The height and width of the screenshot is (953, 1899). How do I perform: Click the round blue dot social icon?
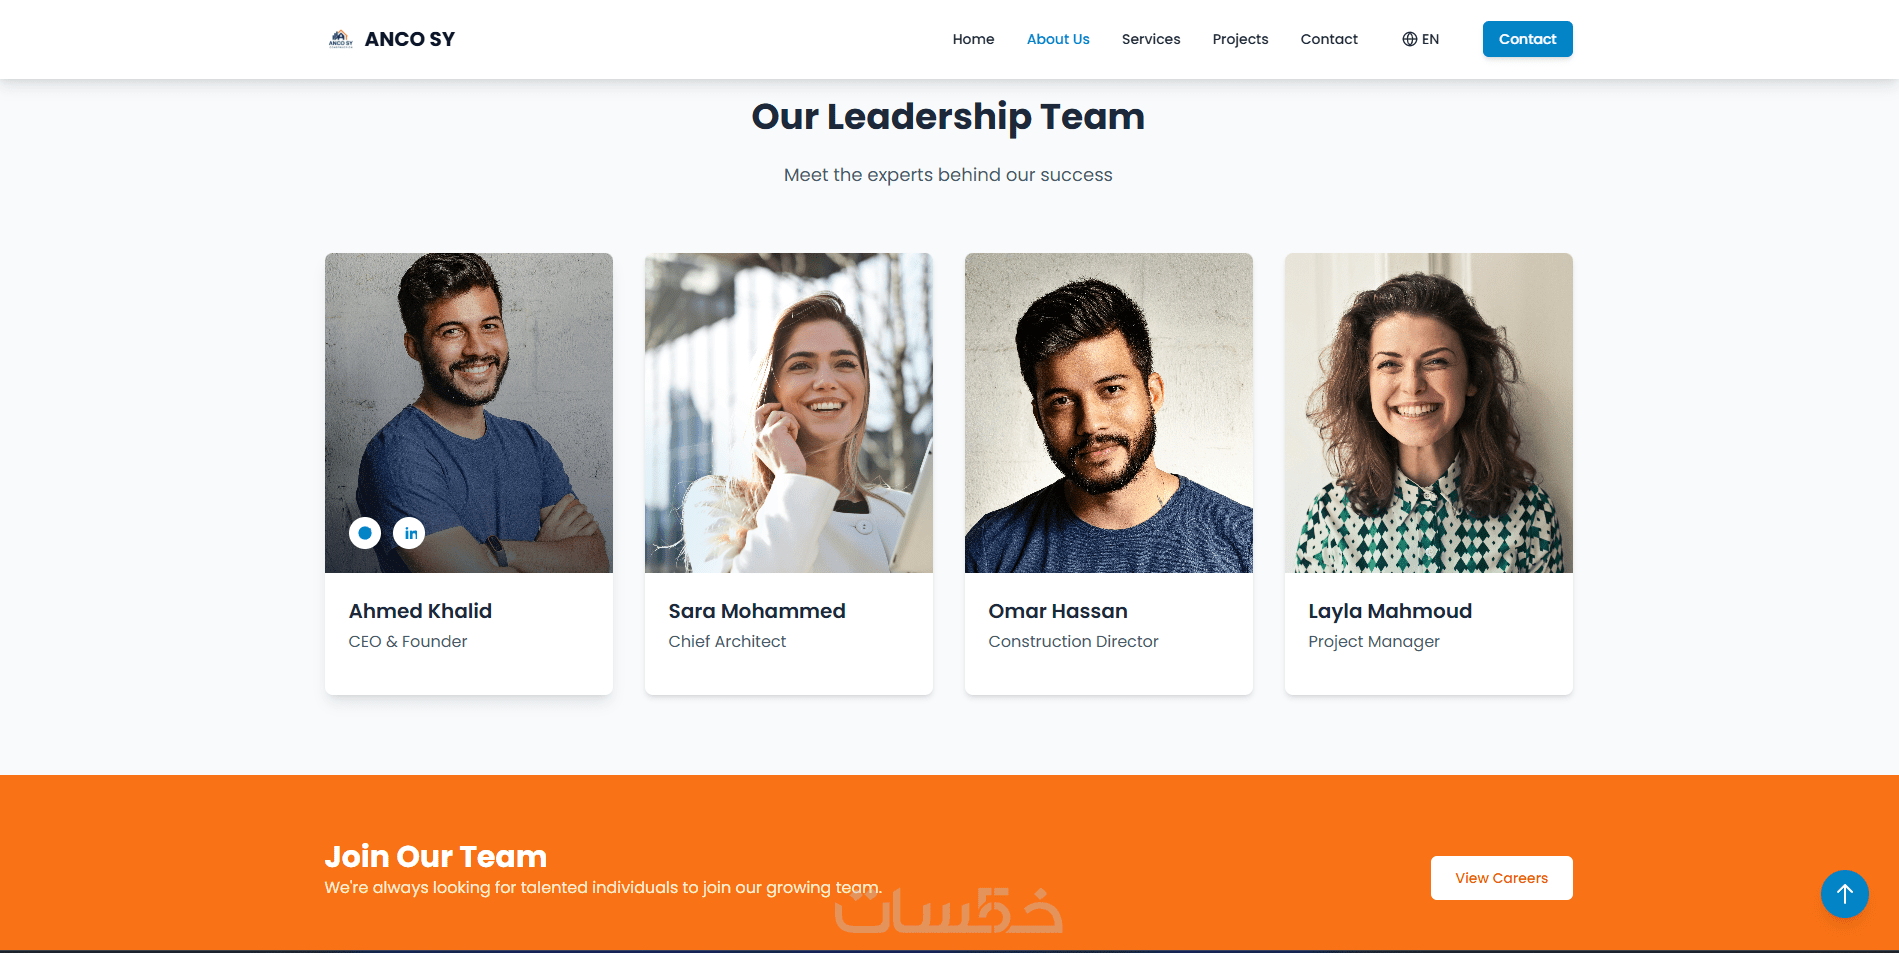click(365, 533)
